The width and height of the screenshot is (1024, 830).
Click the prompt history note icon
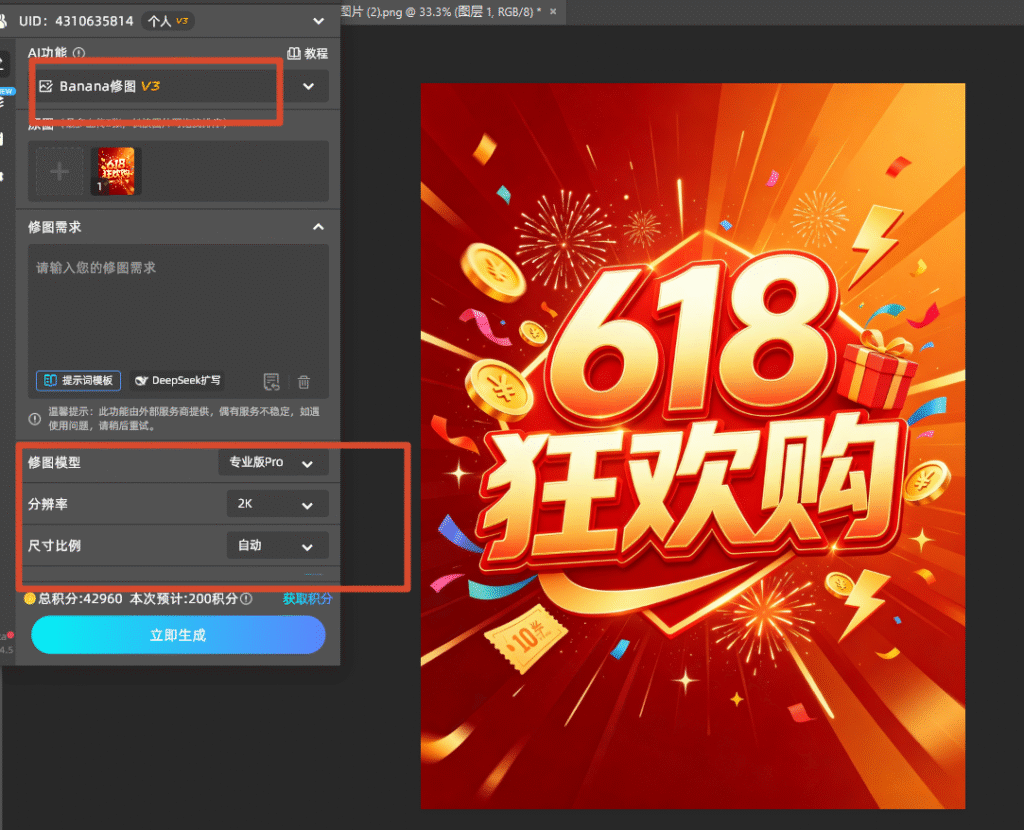(x=271, y=381)
